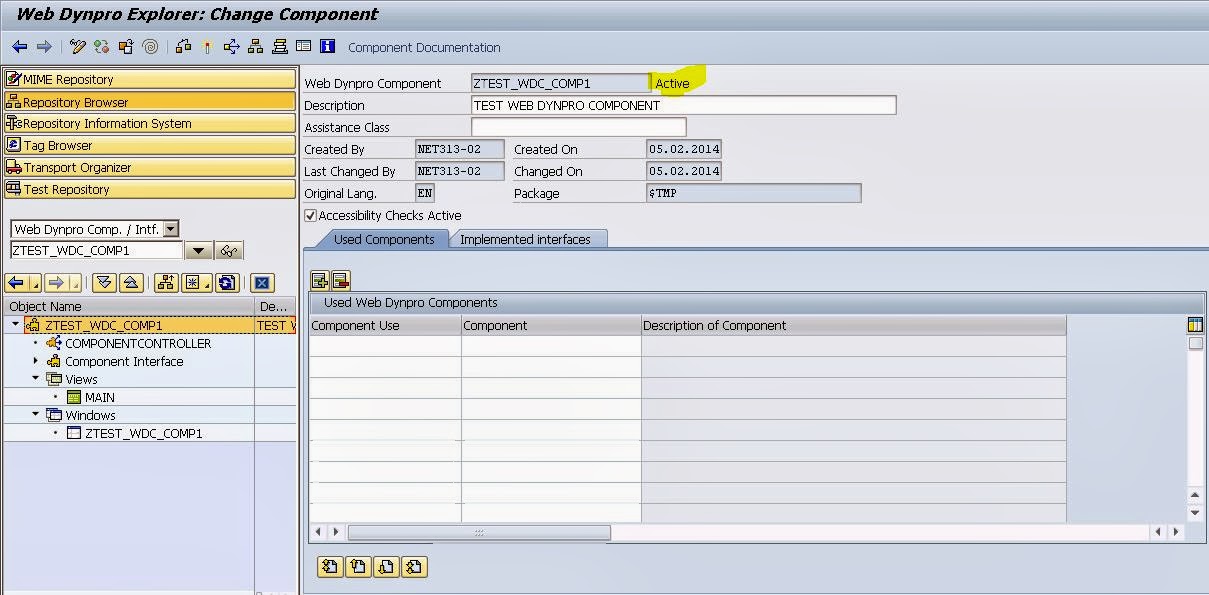Click the hierarchy display toggle icon

click(x=164, y=283)
